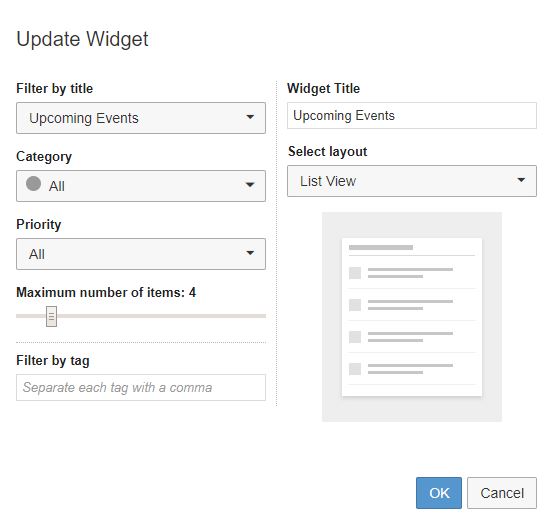
Task: Click the maximum items slider handle
Action: (51, 316)
